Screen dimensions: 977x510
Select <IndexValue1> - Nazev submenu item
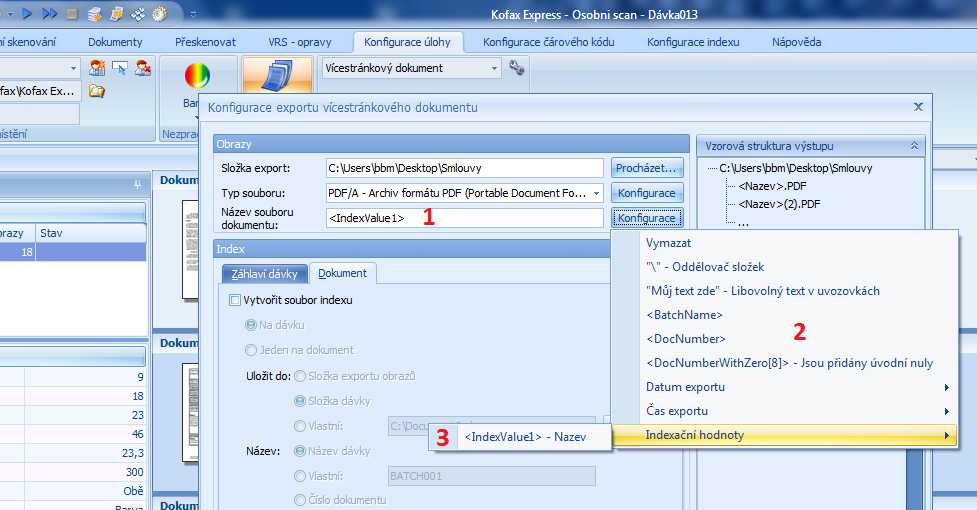click(525, 437)
